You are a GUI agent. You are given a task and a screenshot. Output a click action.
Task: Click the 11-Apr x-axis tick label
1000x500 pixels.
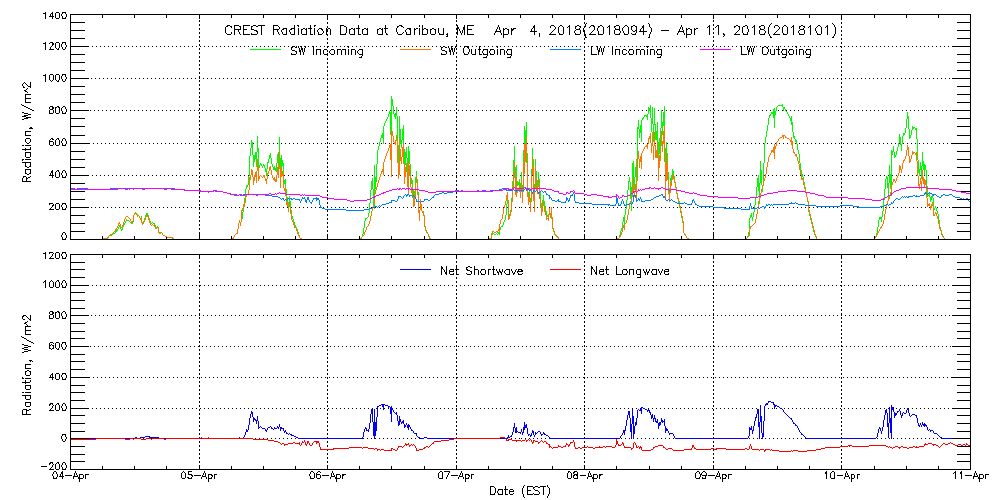coord(968,478)
